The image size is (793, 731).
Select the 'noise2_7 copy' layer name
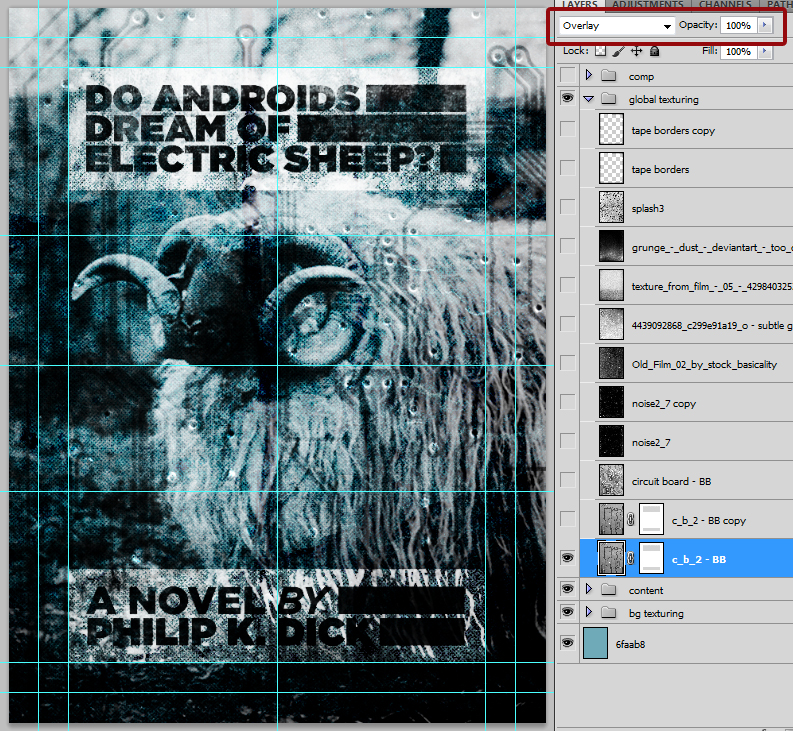coord(664,404)
